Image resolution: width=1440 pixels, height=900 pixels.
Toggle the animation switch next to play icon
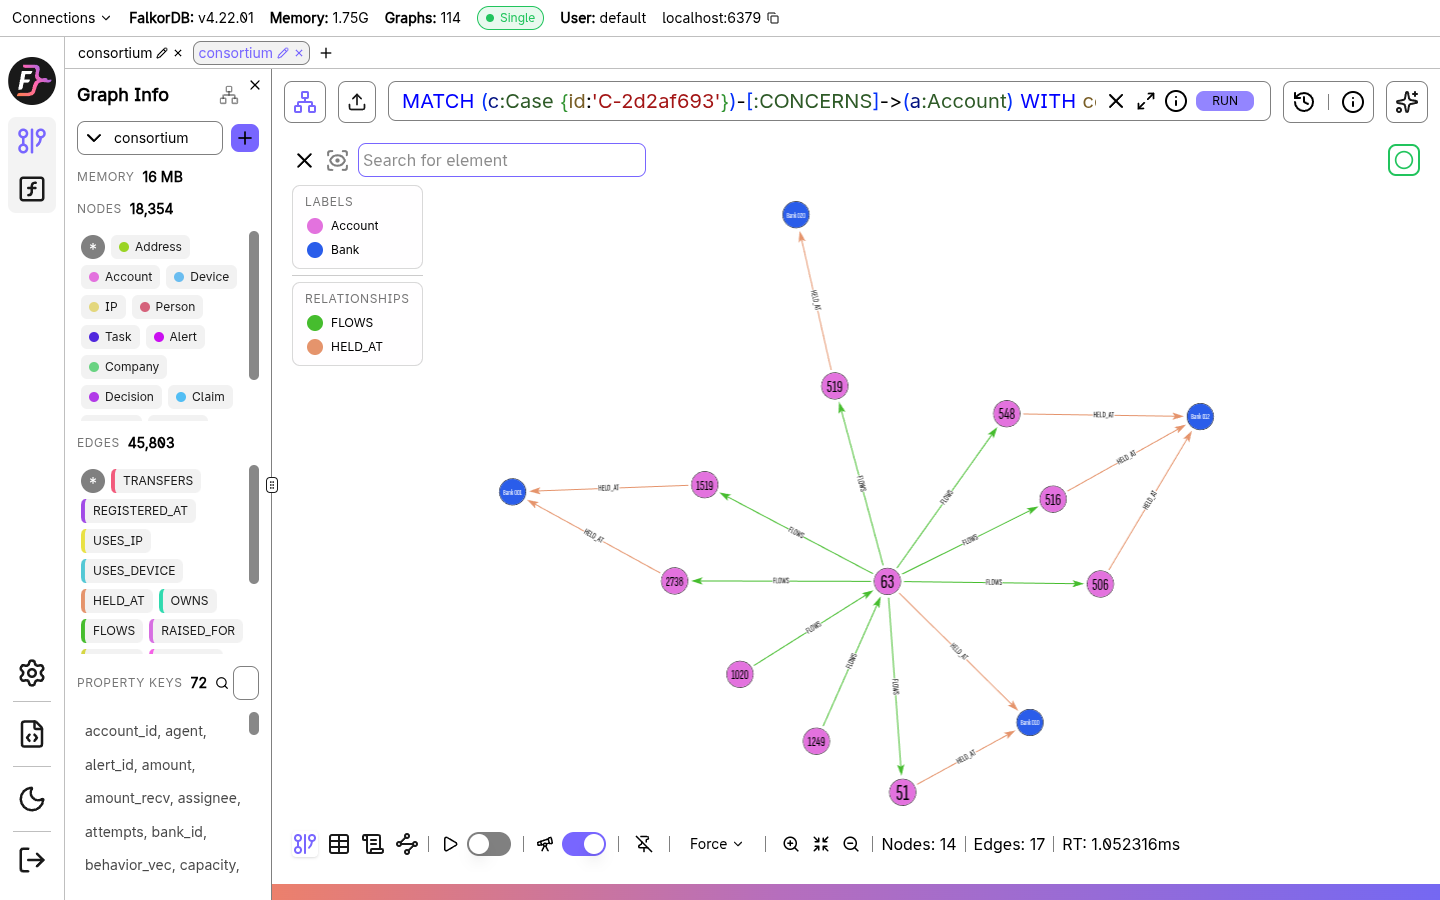(x=489, y=844)
